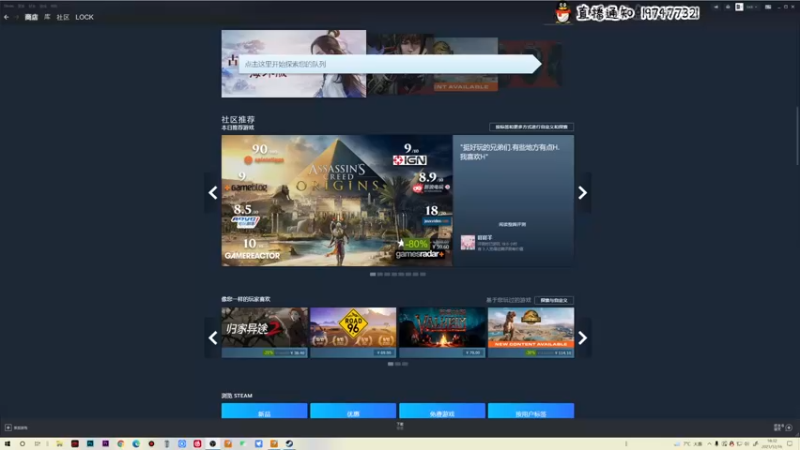800x450 pixels.
Task: Click the explore and customize button
Action: (554, 300)
